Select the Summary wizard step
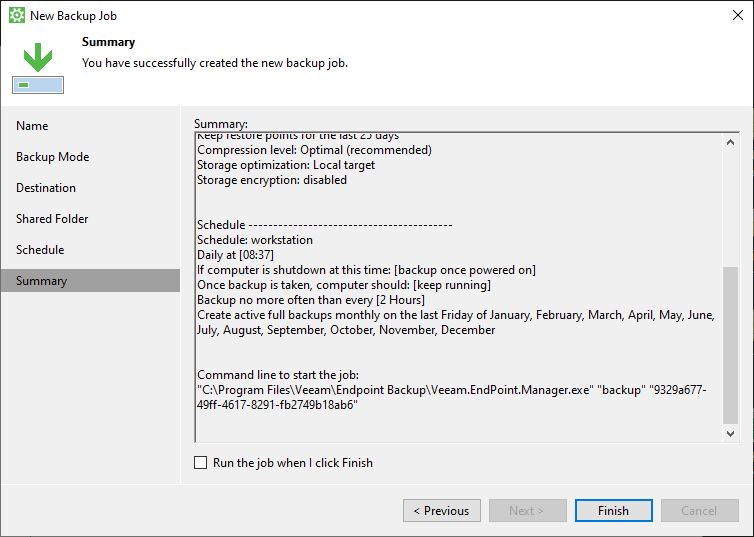The image size is (754, 537). [90, 281]
